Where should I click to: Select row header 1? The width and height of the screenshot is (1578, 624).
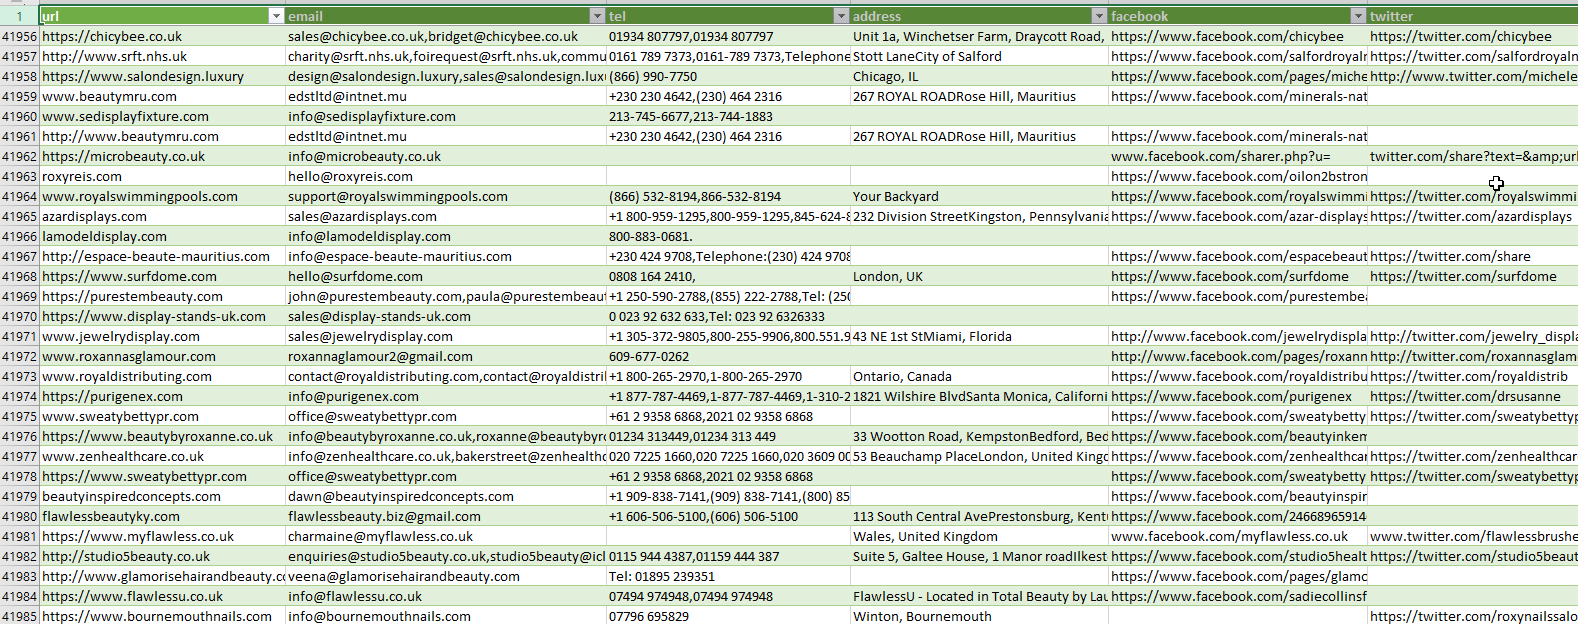[x=19, y=16]
